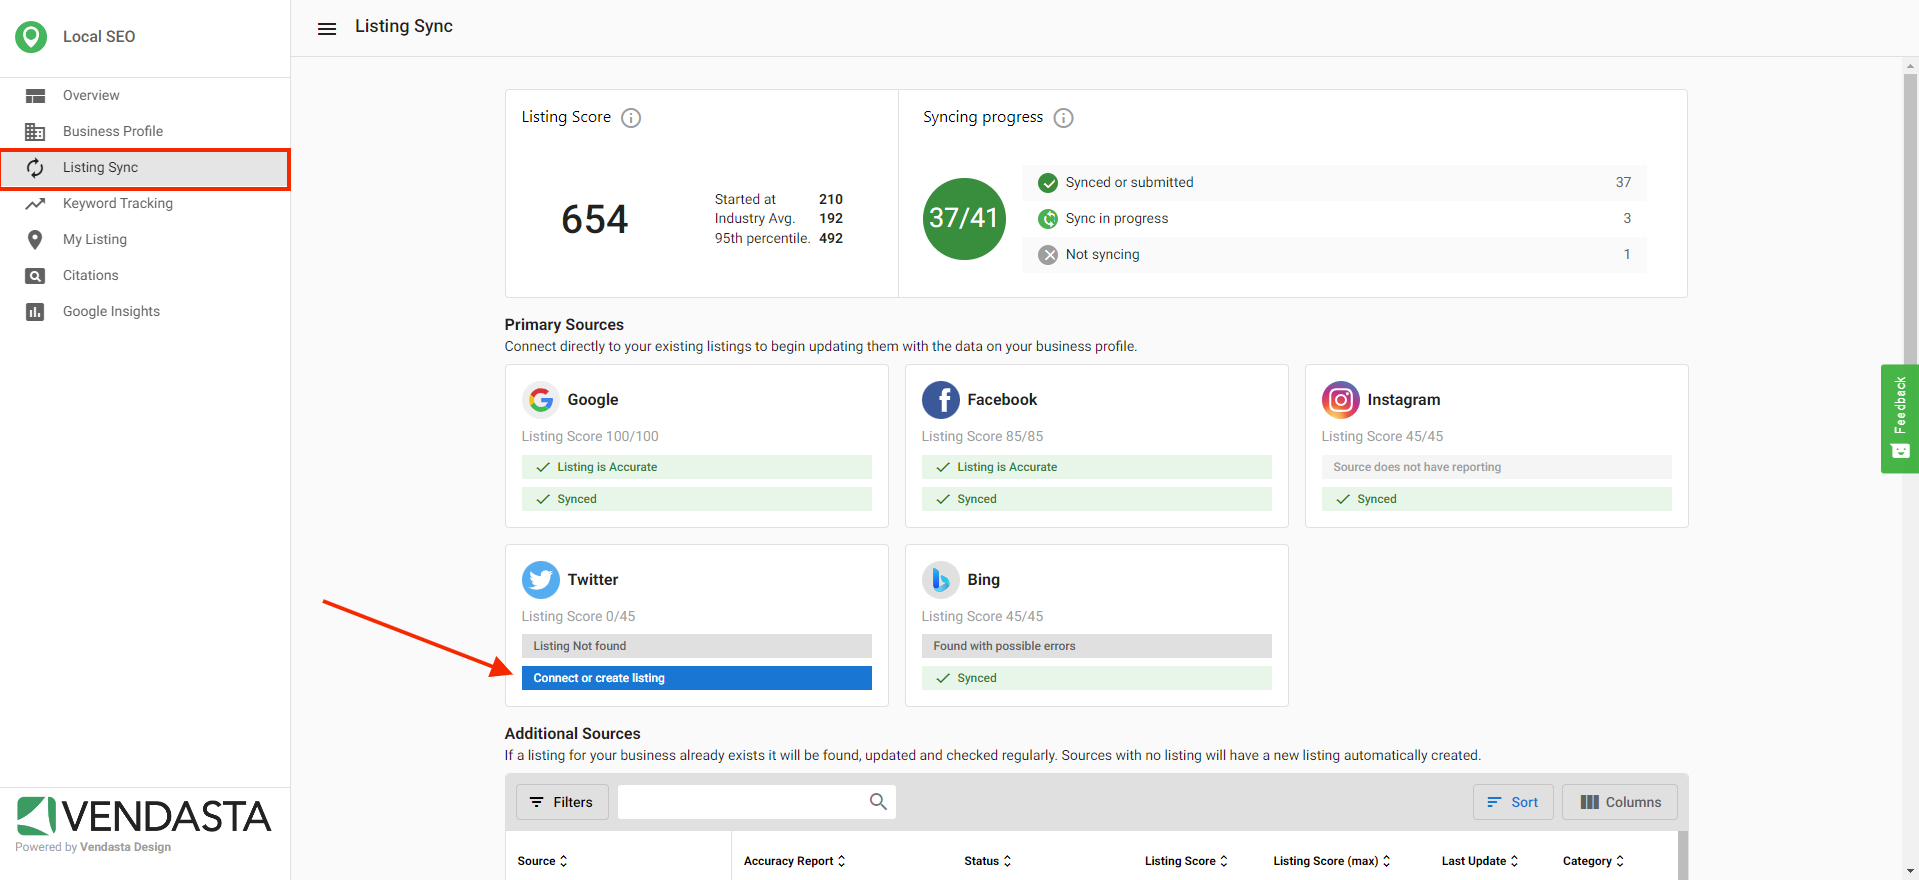The height and width of the screenshot is (880, 1919).
Task: Click the My Listing pin icon
Action: pos(35,240)
